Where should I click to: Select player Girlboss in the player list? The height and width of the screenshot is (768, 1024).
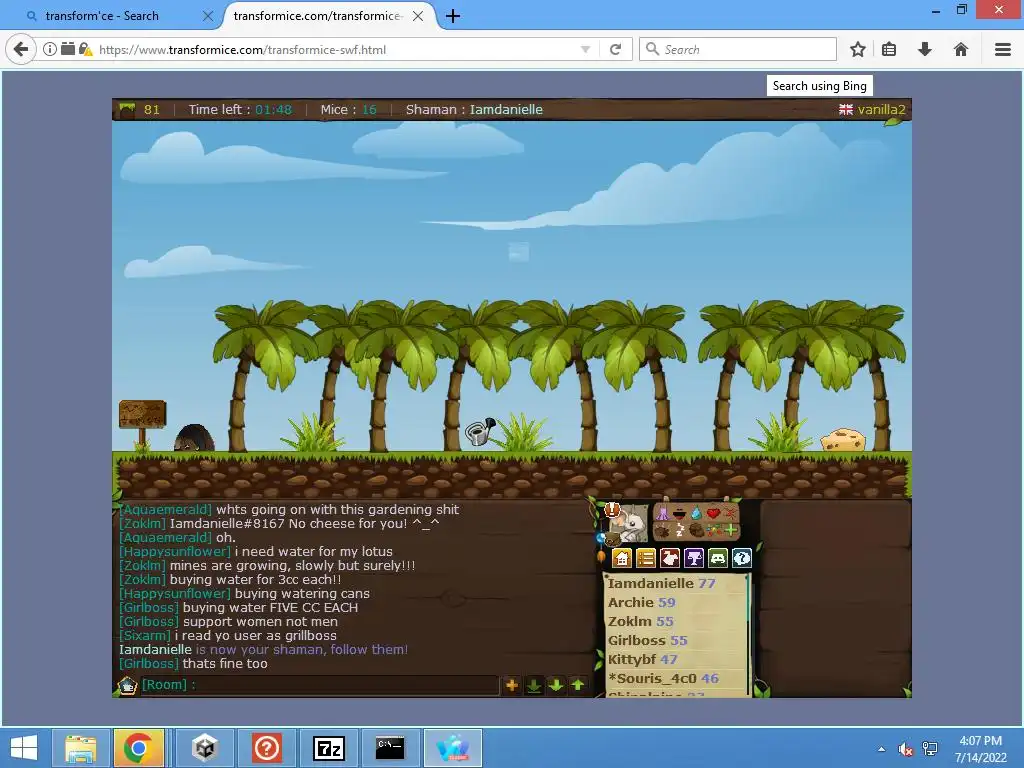647,640
